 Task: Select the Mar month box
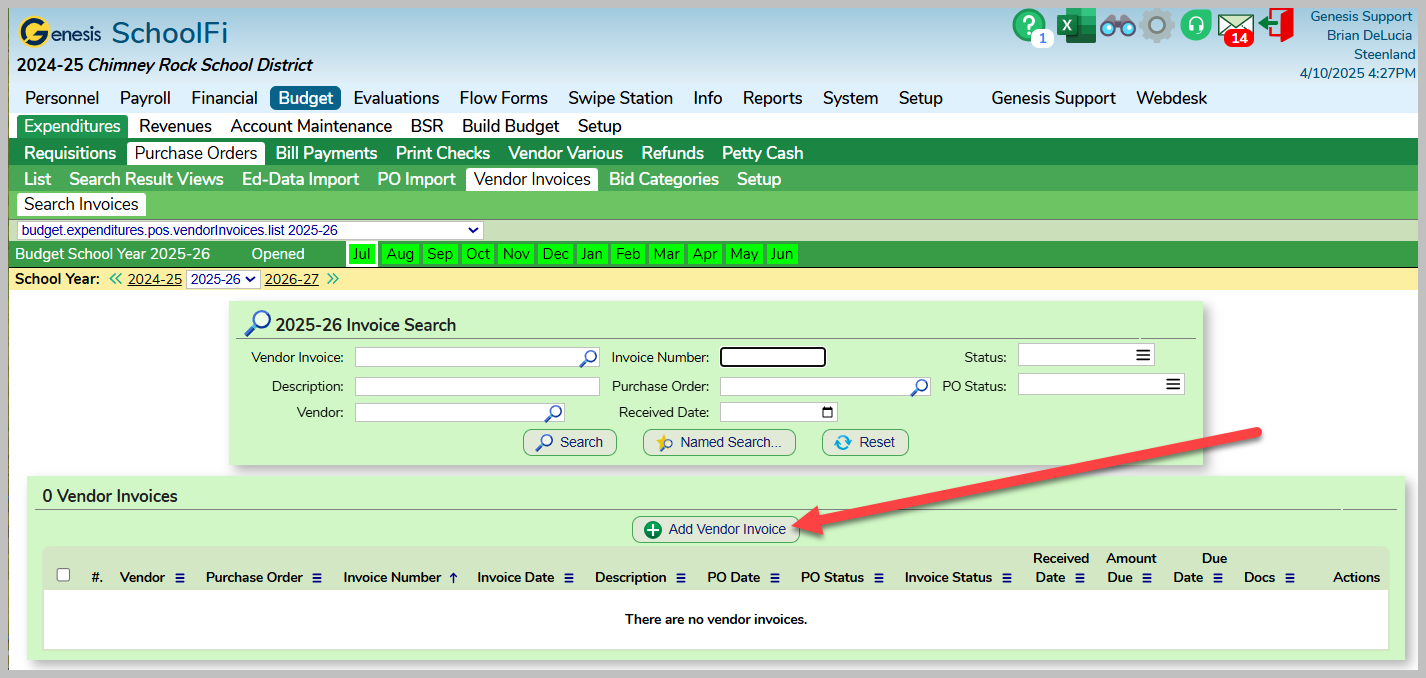[x=667, y=254]
